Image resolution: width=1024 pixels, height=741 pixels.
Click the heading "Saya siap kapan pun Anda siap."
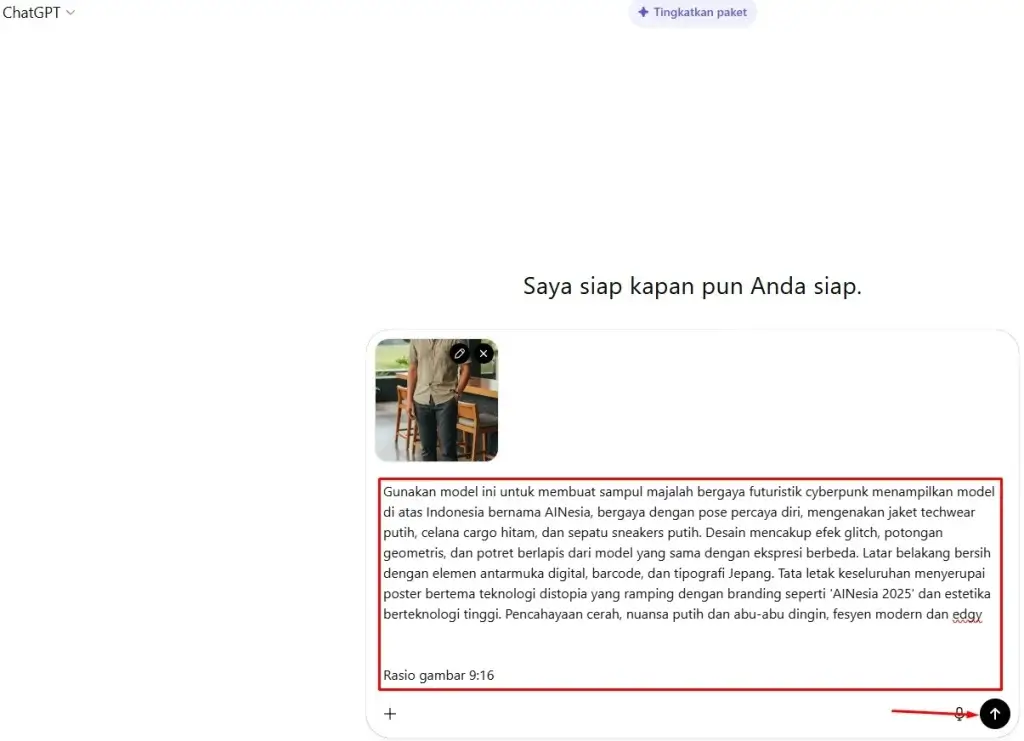692,286
